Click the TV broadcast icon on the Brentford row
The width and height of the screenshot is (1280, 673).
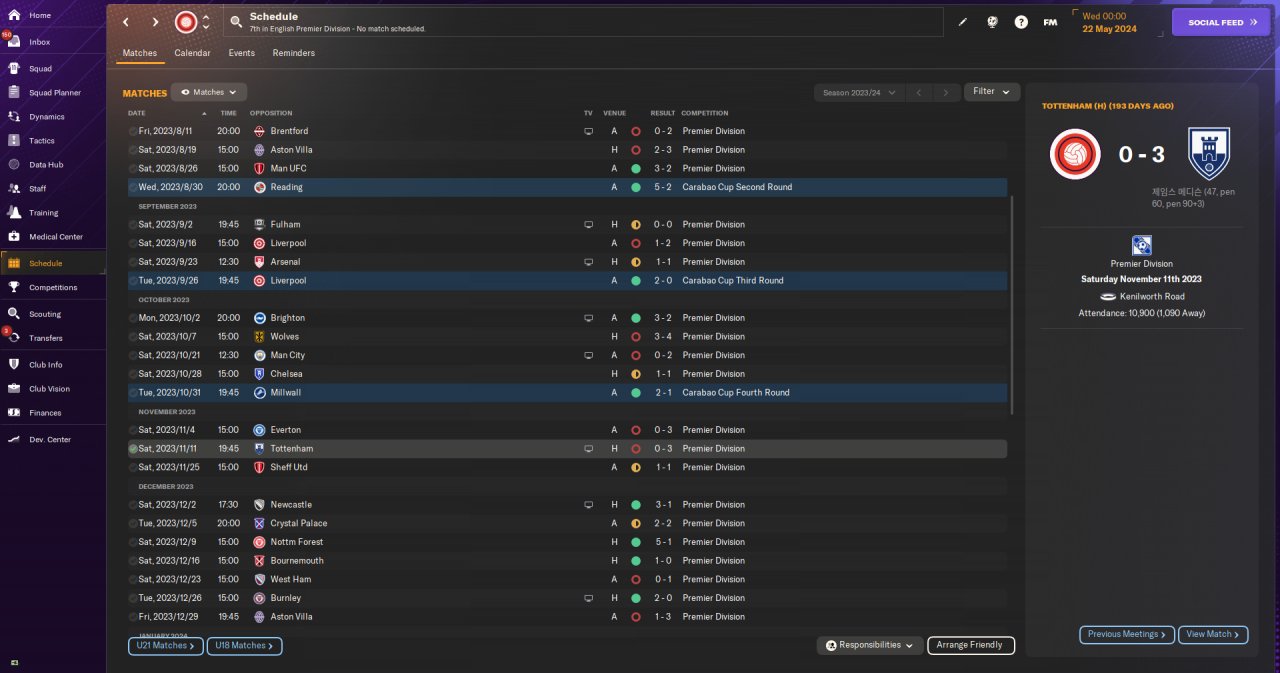pyautogui.click(x=589, y=131)
